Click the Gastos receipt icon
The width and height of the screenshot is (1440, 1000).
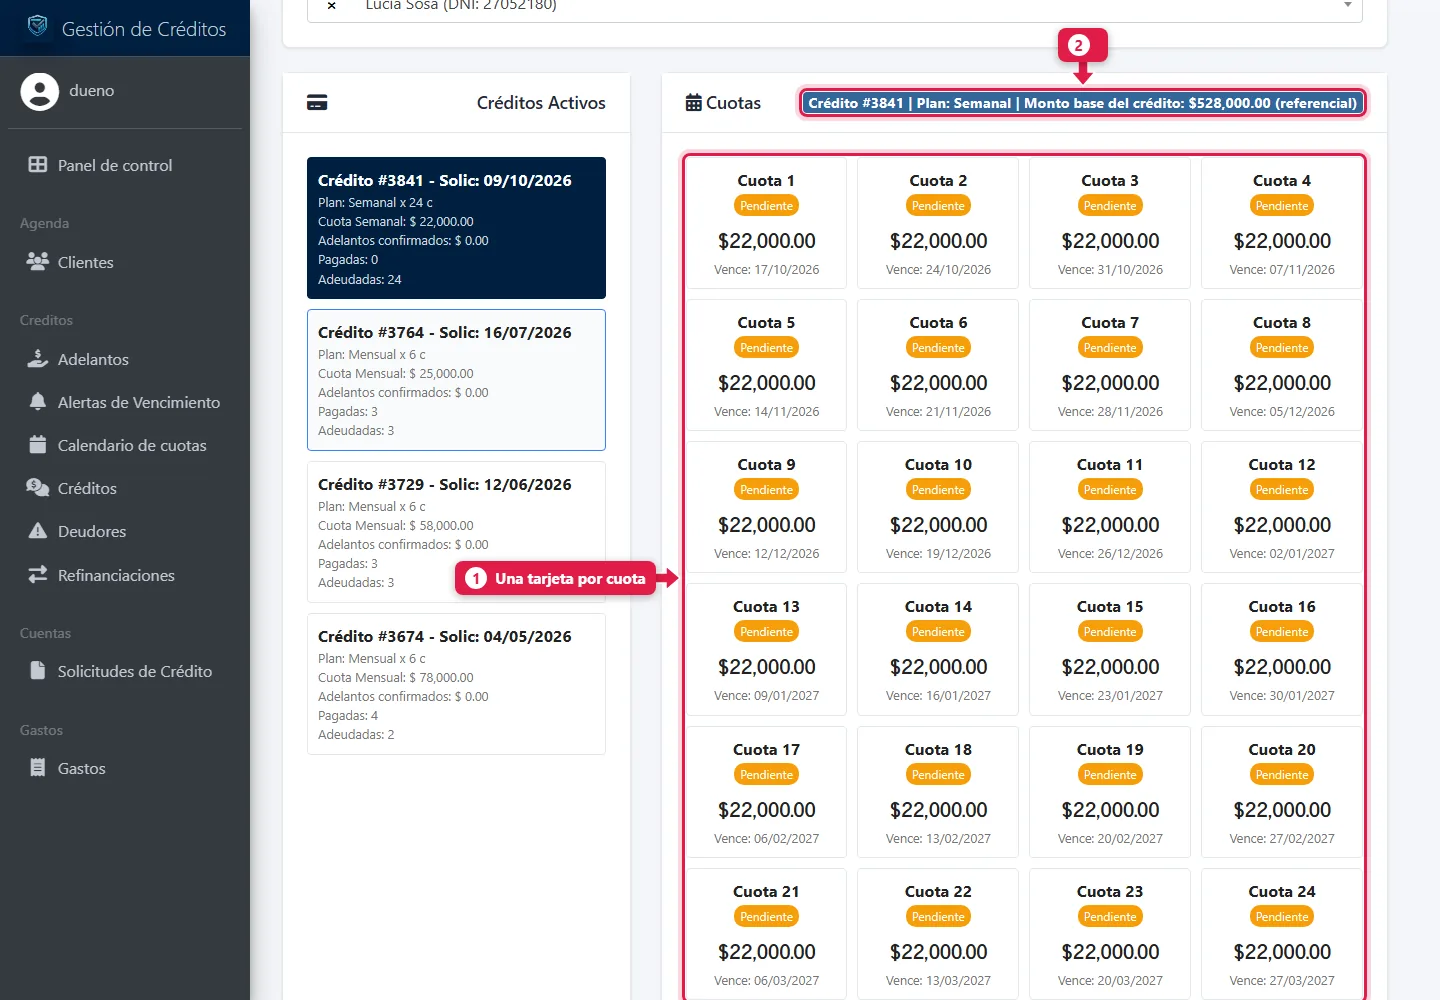(x=38, y=768)
